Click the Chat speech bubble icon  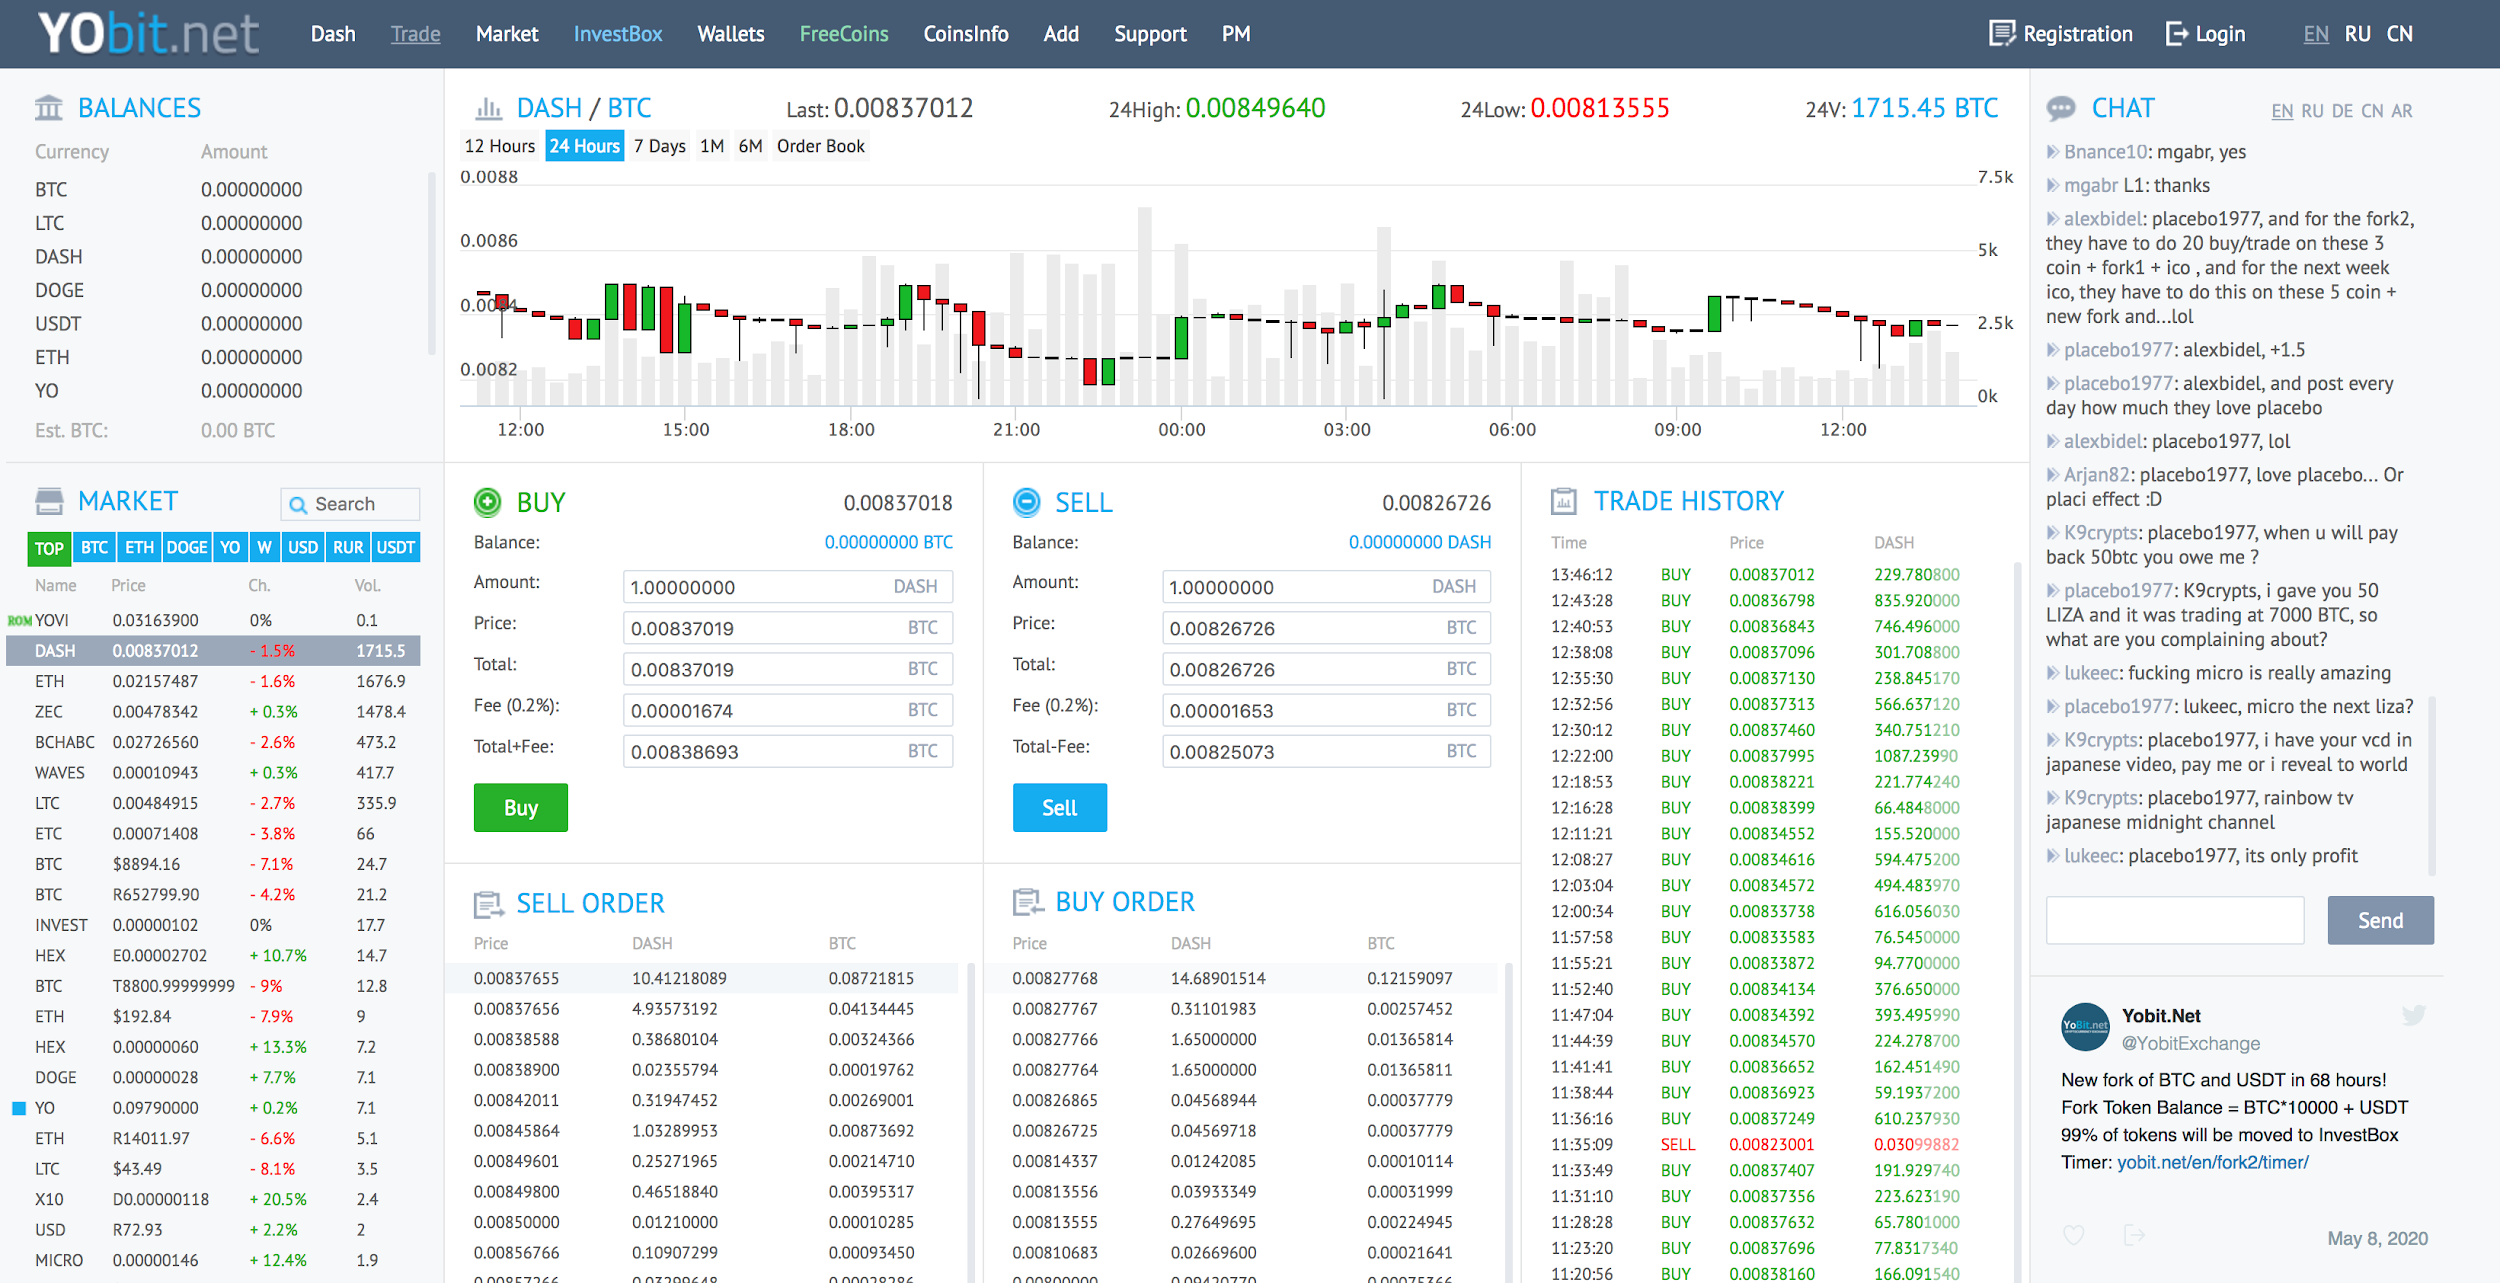point(2061,108)
